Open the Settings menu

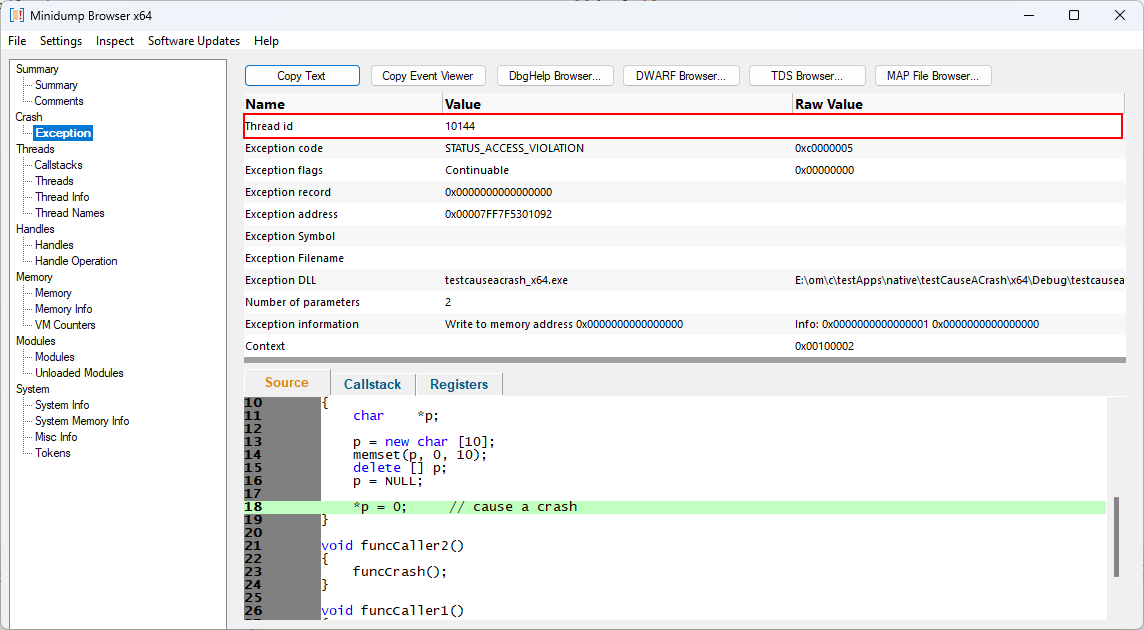[61, 41]
